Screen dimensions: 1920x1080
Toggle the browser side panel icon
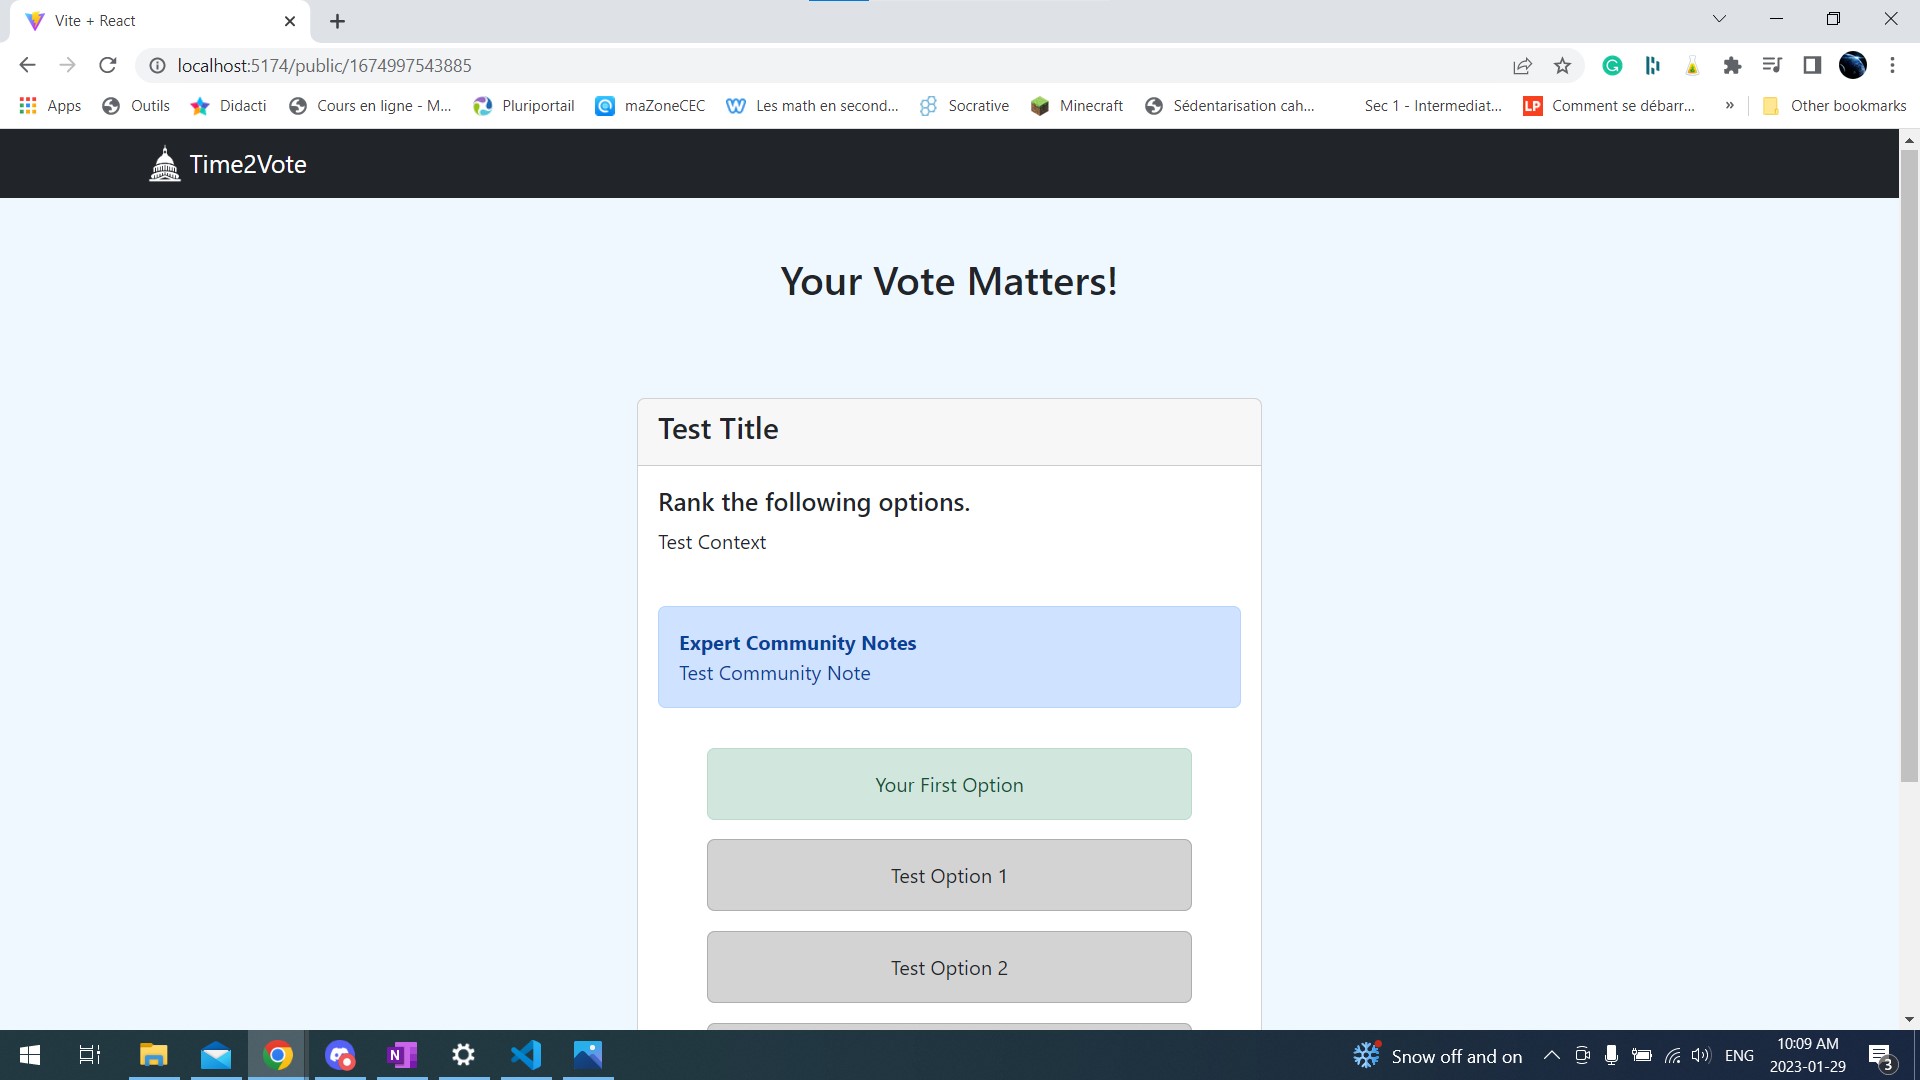[1812, 66]
